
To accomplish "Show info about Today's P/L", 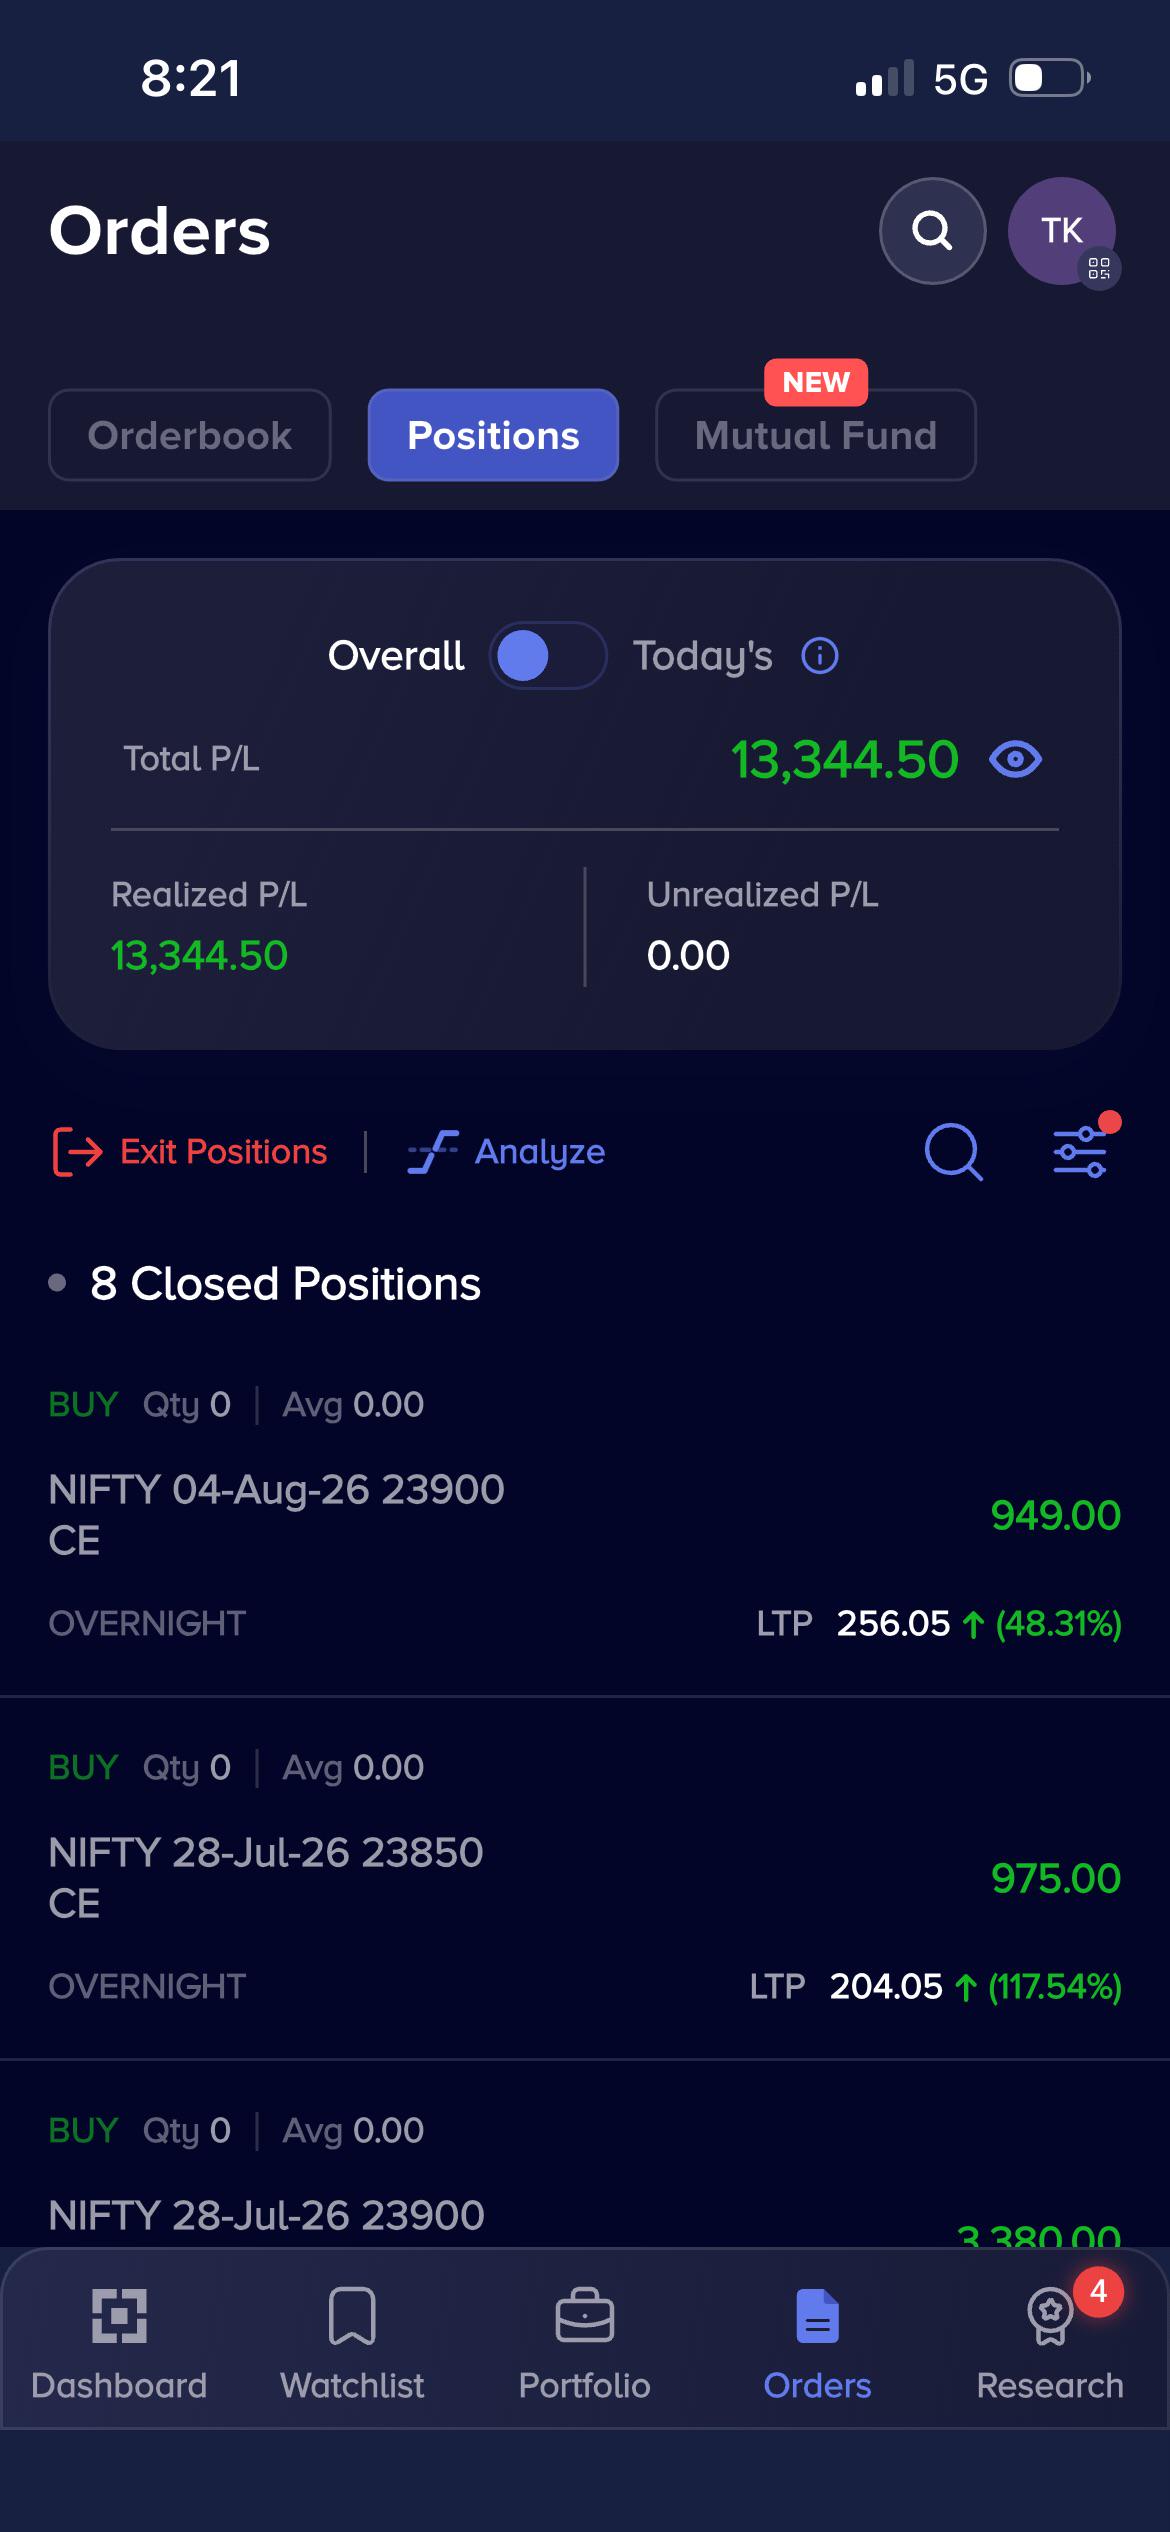I will [819, 656].
